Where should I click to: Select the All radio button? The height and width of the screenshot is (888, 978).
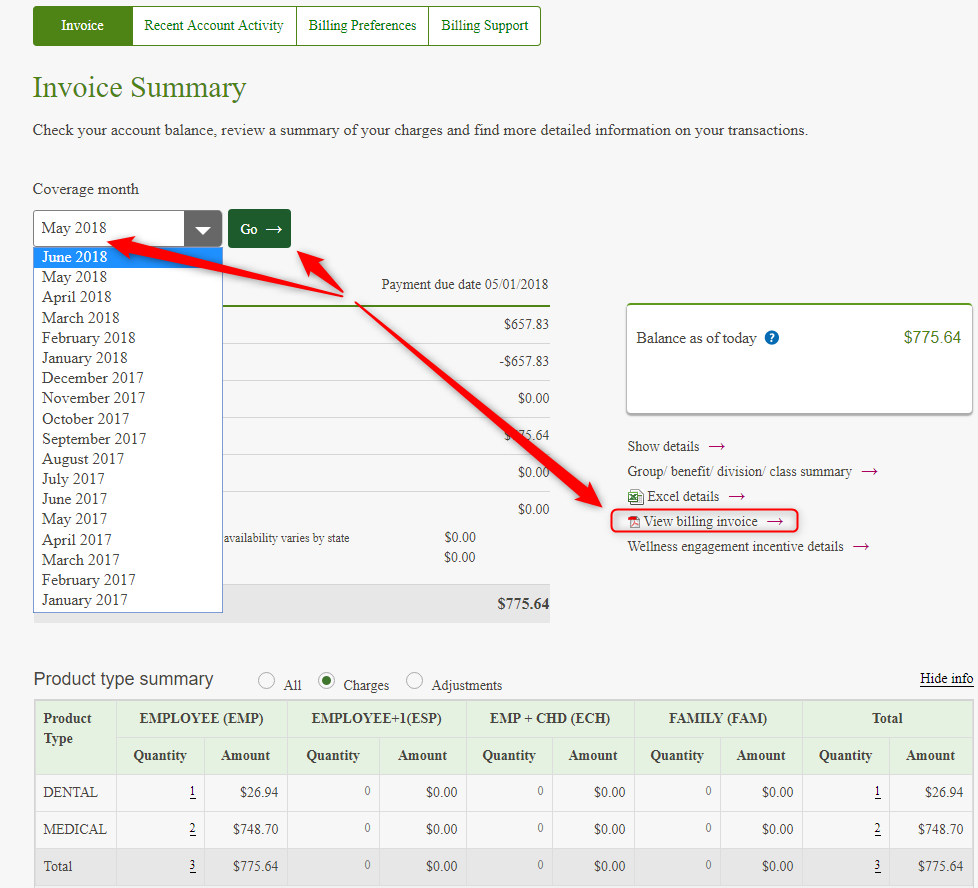267,682
